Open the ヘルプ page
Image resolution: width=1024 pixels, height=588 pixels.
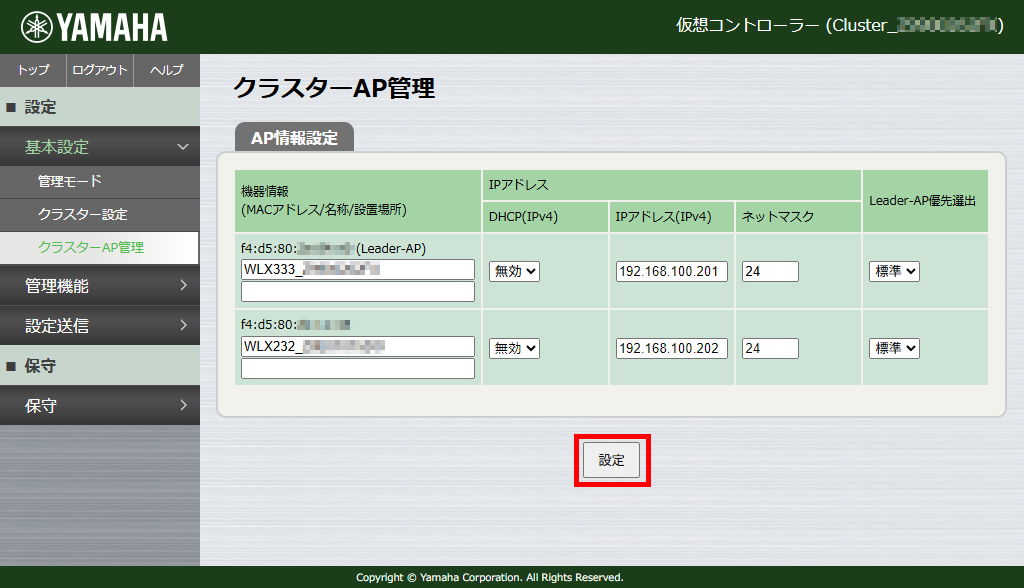pos(167,70)
